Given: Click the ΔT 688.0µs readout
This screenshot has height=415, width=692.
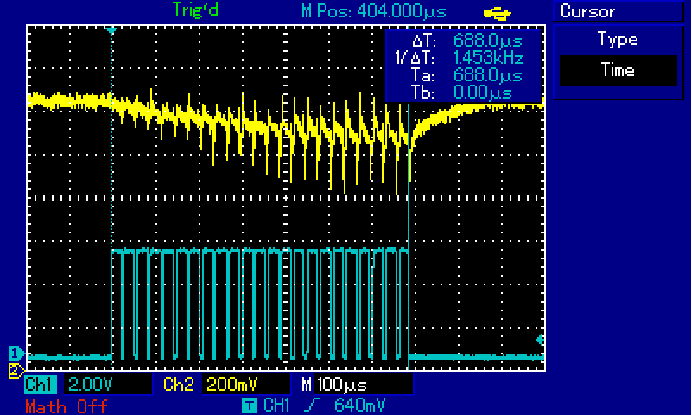Looking at the screenshot, I should 467,41.
